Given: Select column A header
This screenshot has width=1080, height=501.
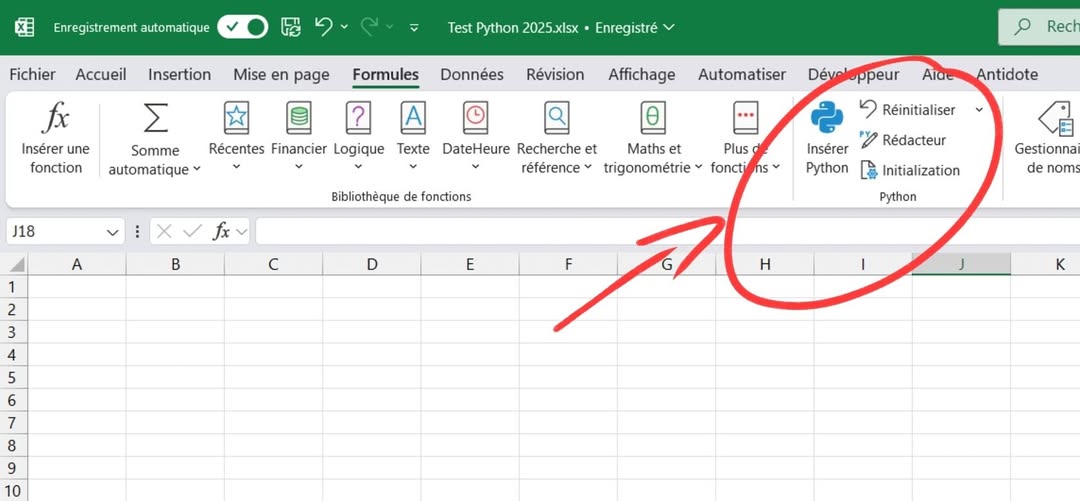Looking at the screenshot, I should pos(77,264).
